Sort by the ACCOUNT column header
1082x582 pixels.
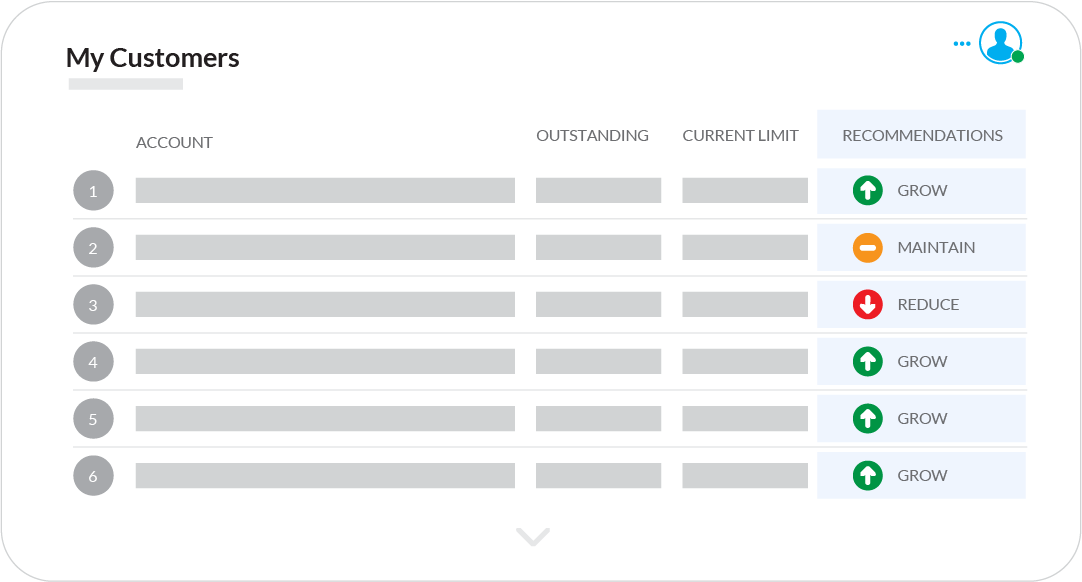tap(174, 143)
